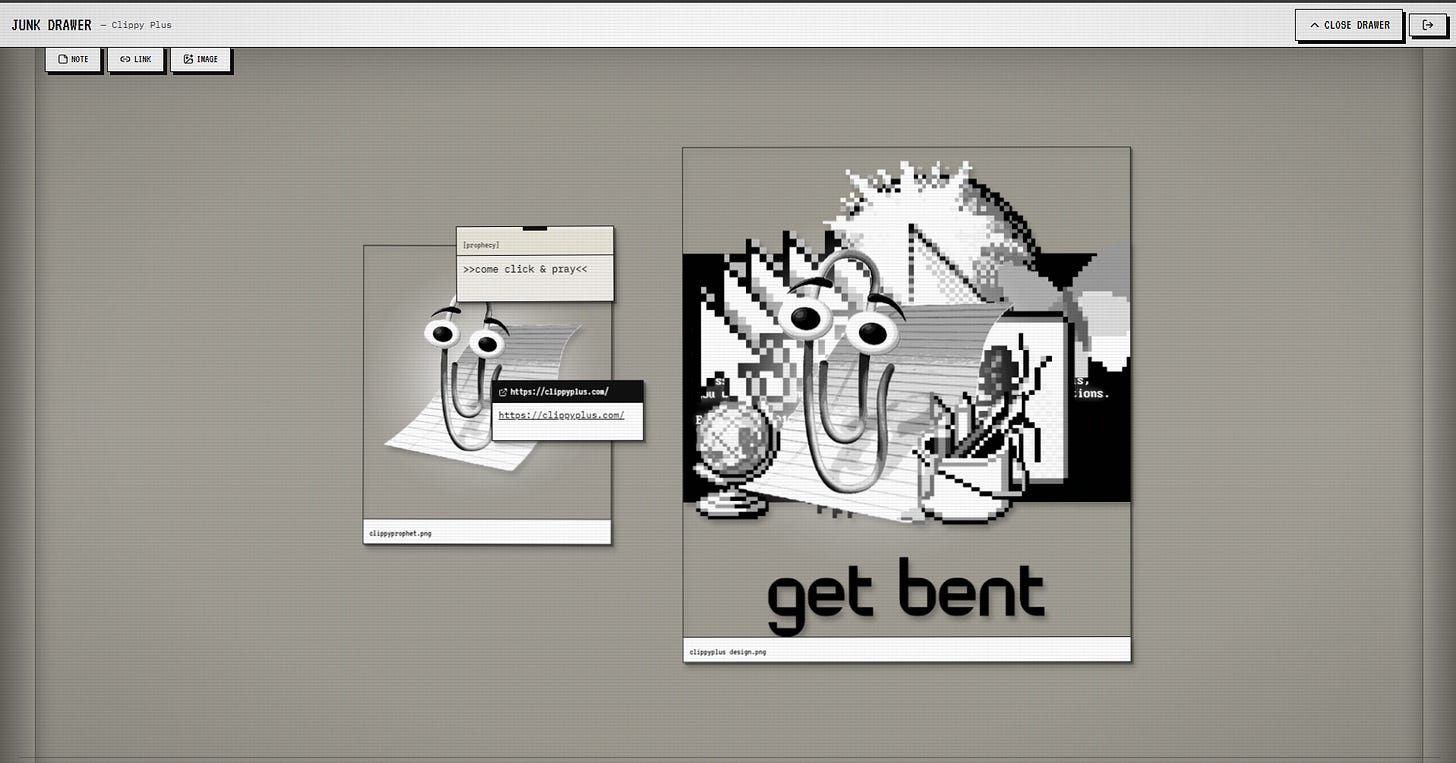Open the underlined https://clippyplus.com/ link
This screenshot has height=763, width=1456.
pyautogui.click(x=561, y=414)
